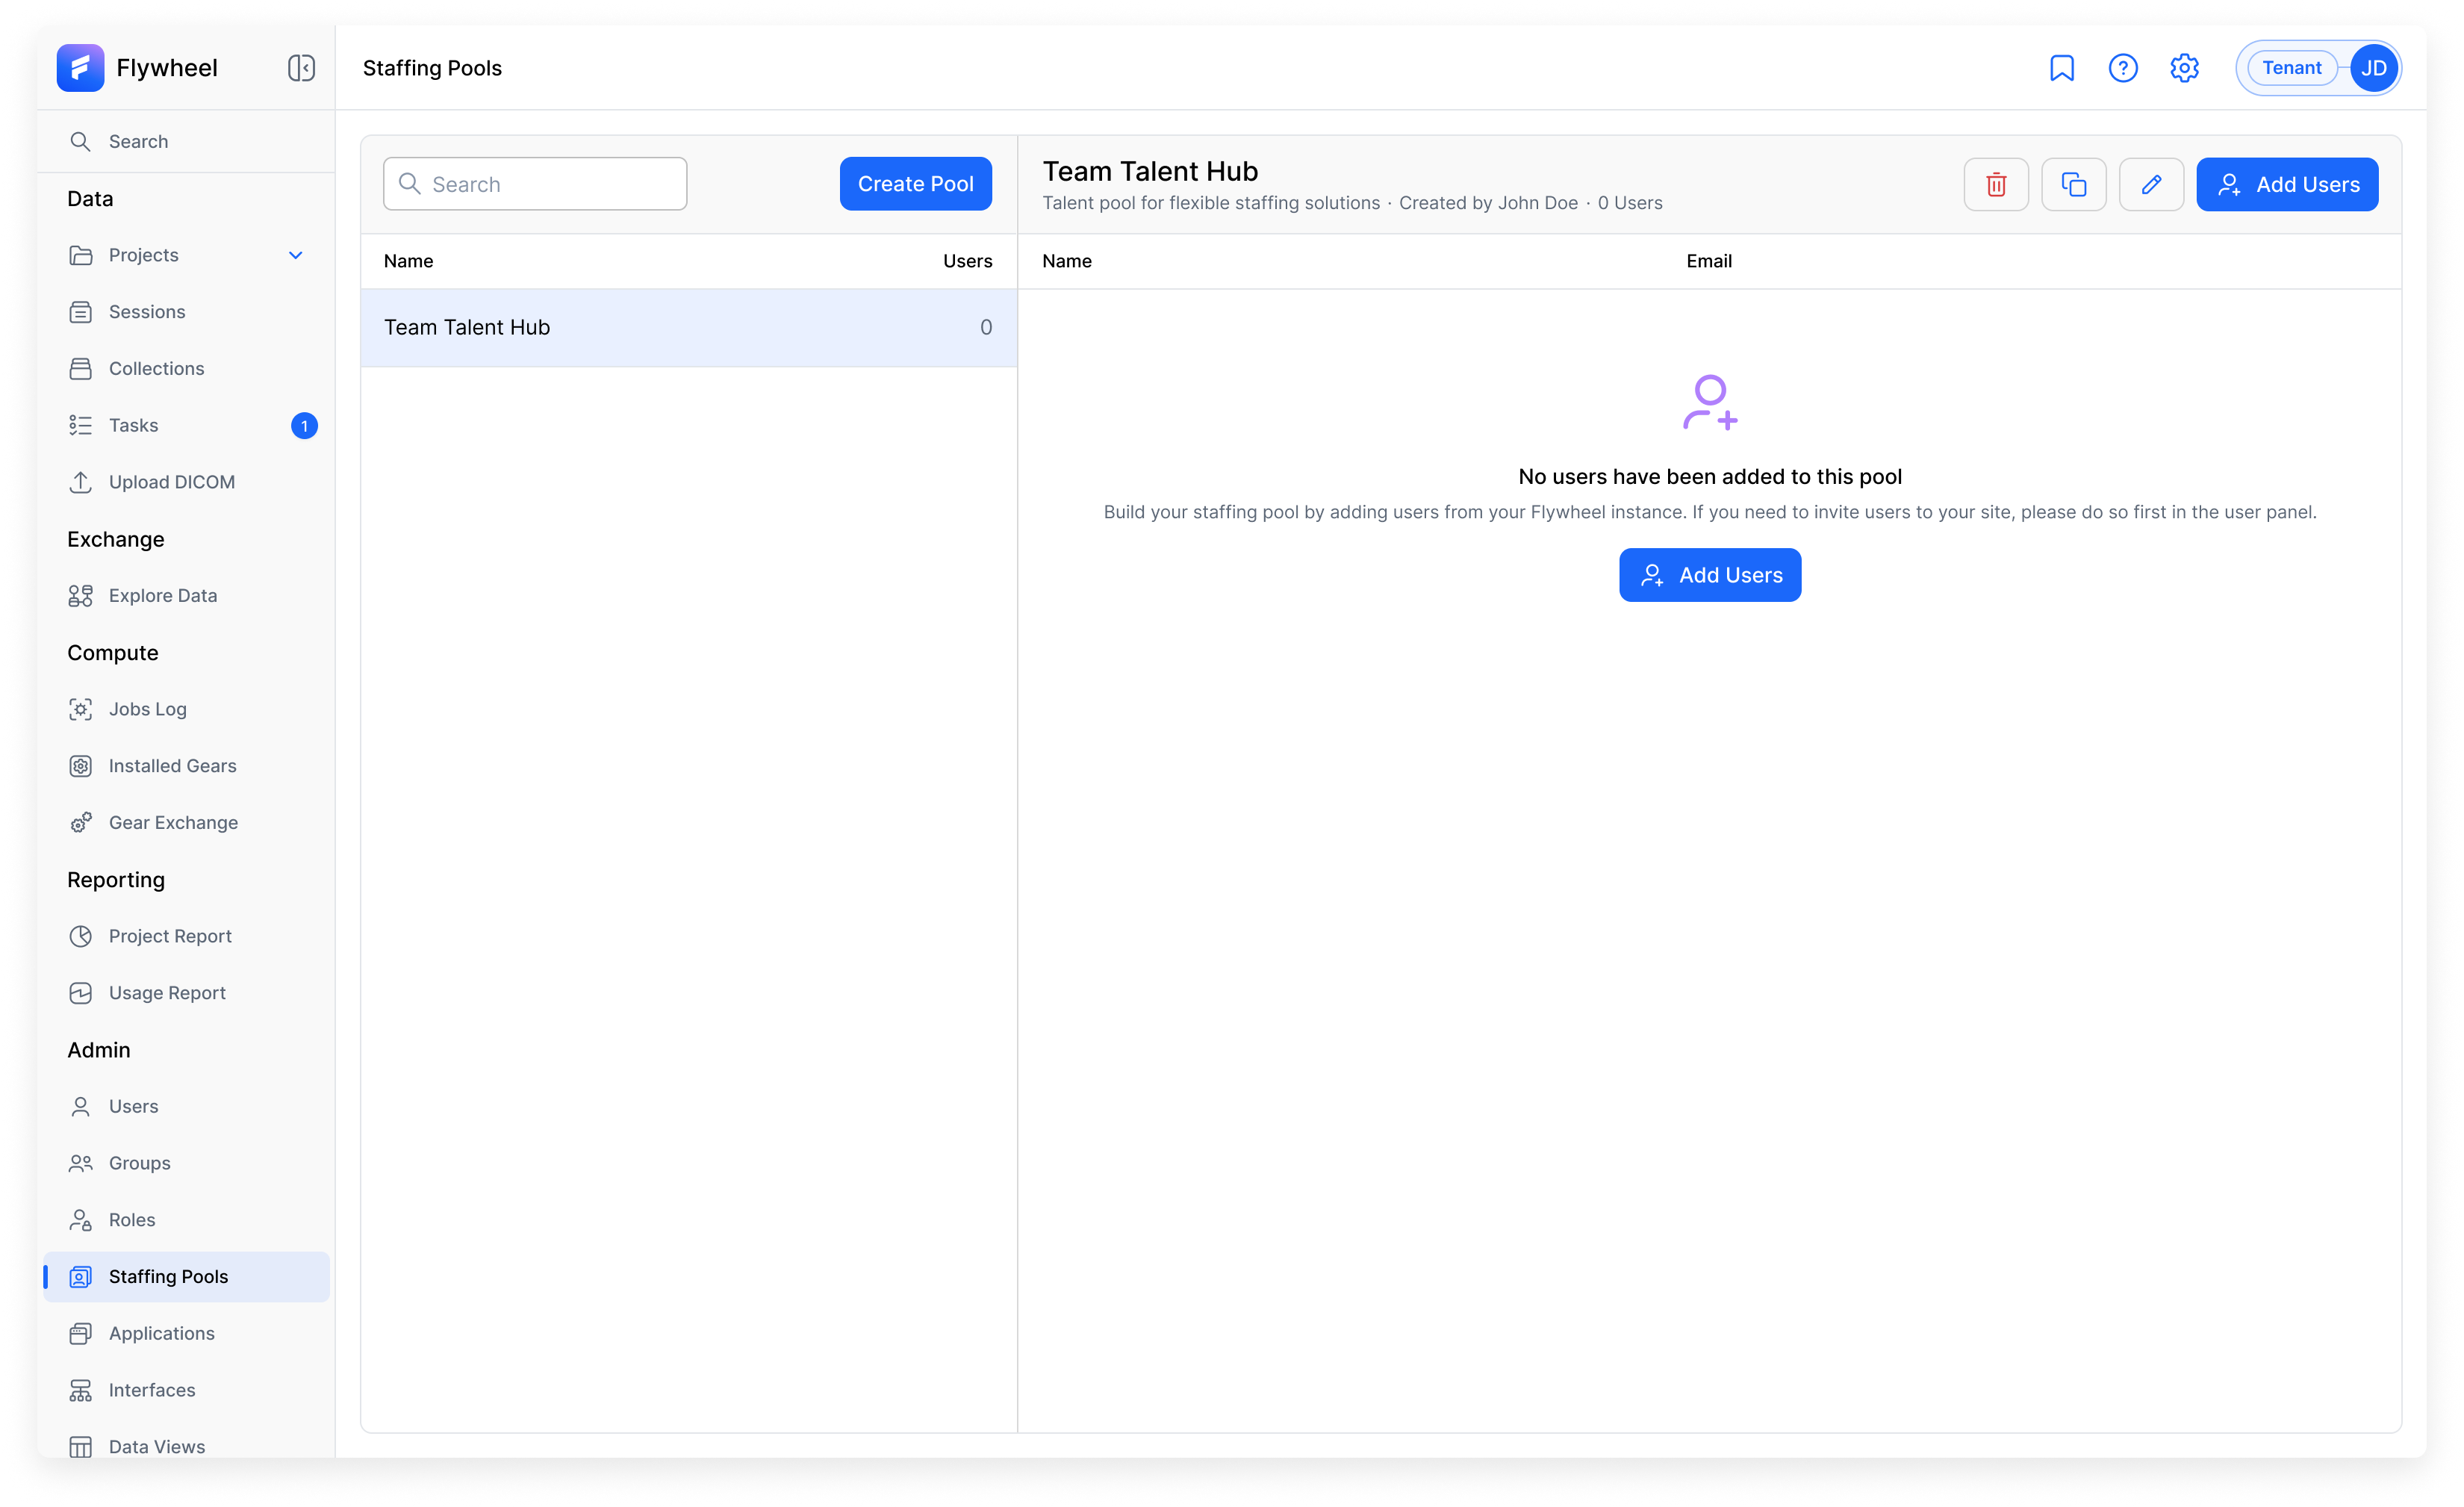Image resolution: width=2464 pixels, height=1507 pixels.
Task: Edit pool with the pencil icon
Action: (2150, 184)
